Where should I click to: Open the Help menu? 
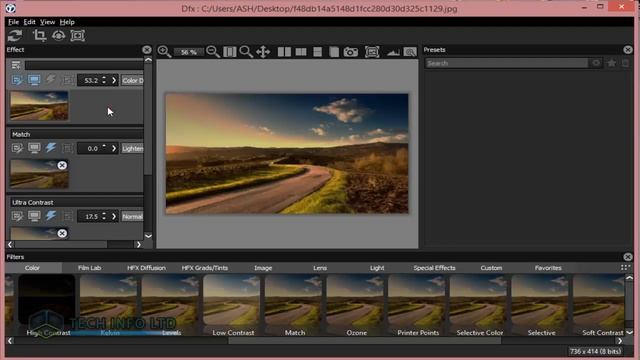click(x=67, y=22)
